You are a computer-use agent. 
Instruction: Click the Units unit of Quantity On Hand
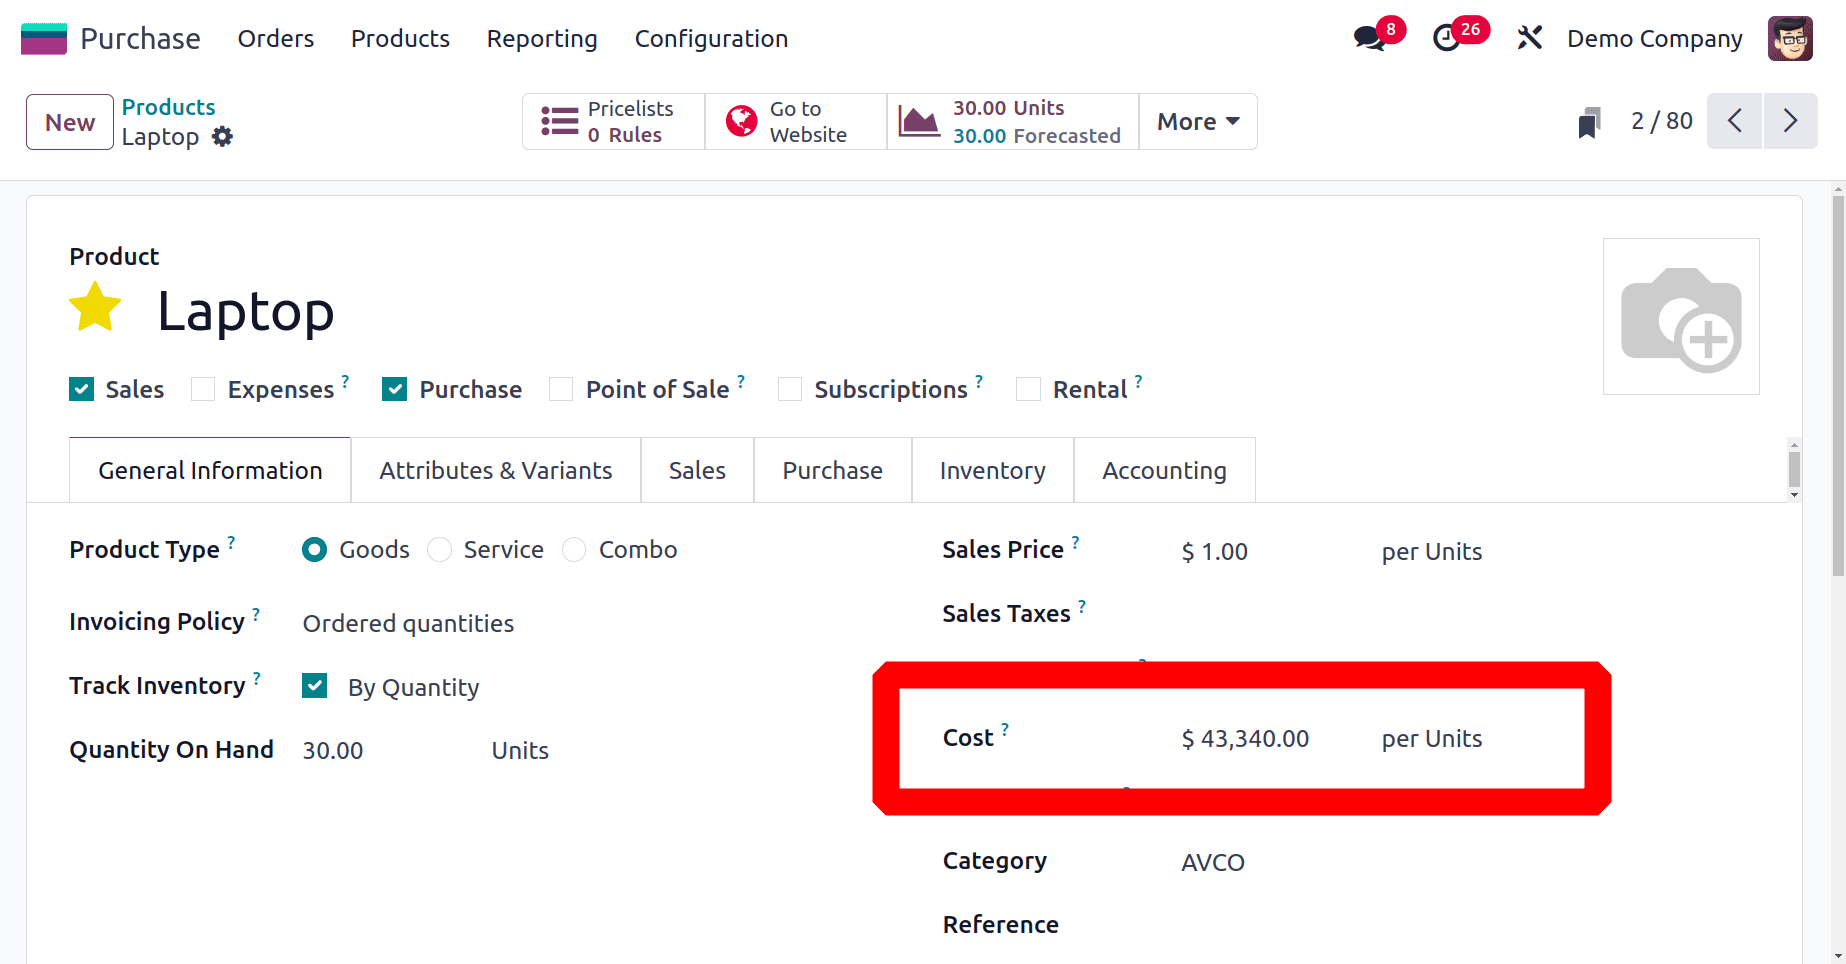point(520,751)
